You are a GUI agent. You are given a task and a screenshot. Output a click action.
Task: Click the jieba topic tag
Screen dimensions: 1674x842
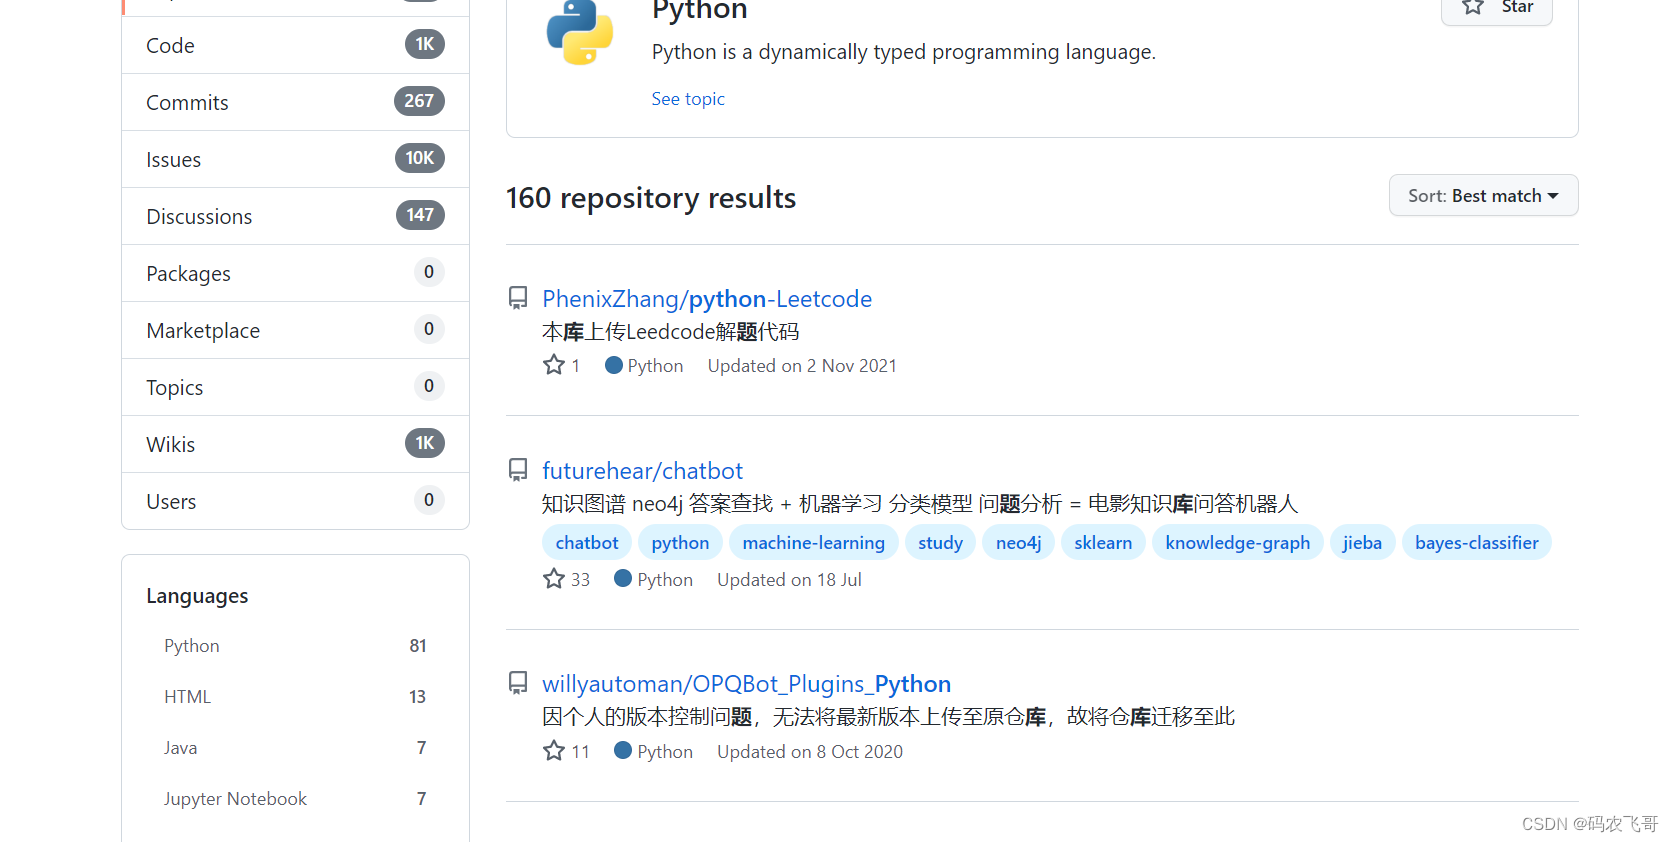tap(1362, 542)
